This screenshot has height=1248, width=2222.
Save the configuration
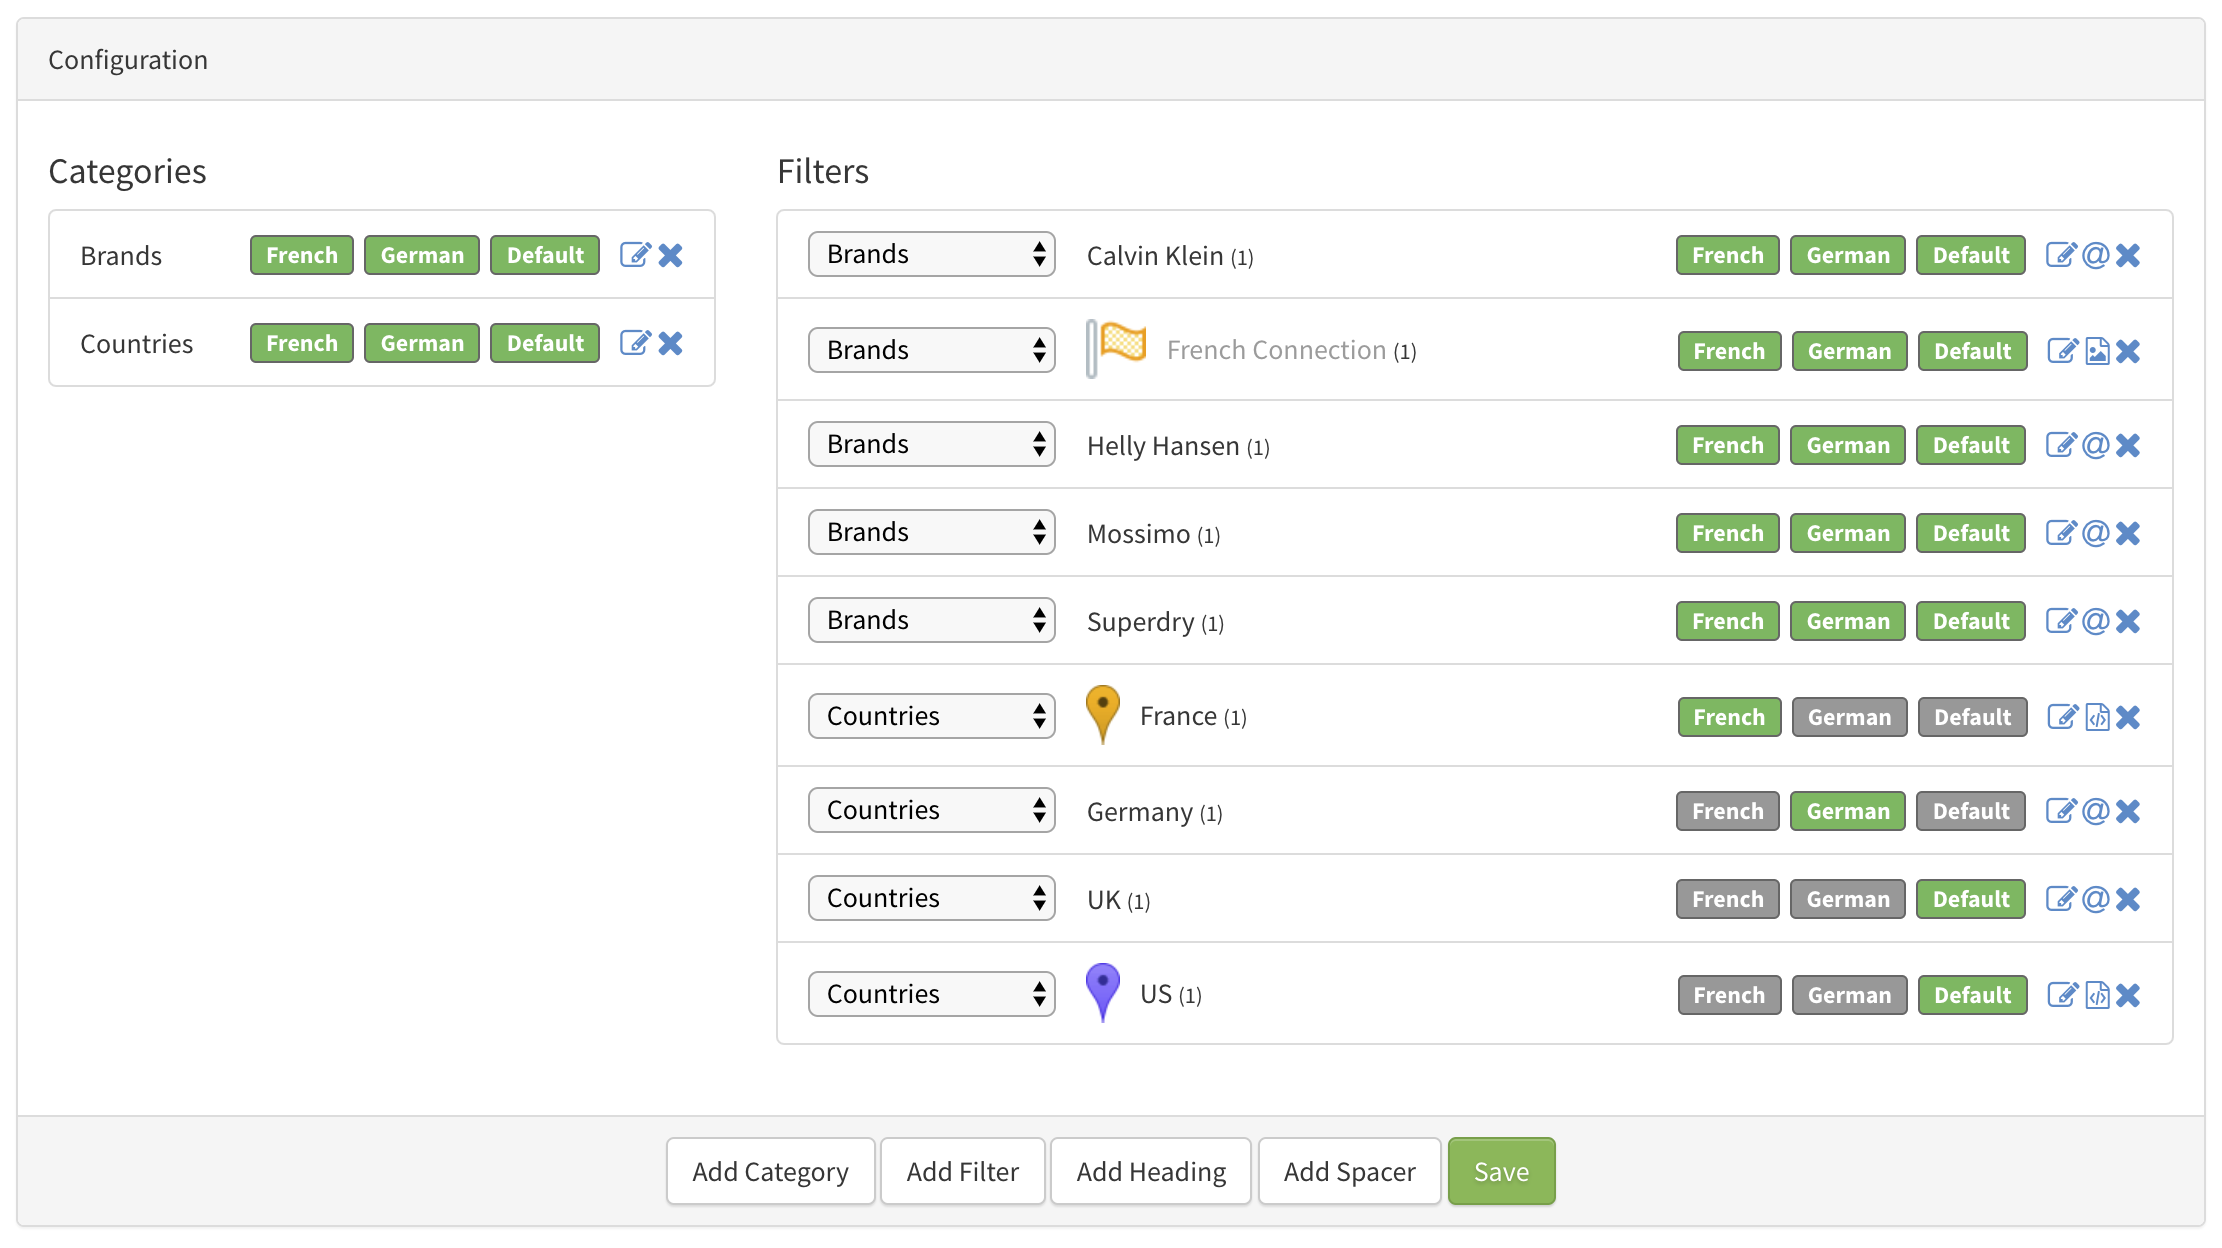click(1501, 1171)
